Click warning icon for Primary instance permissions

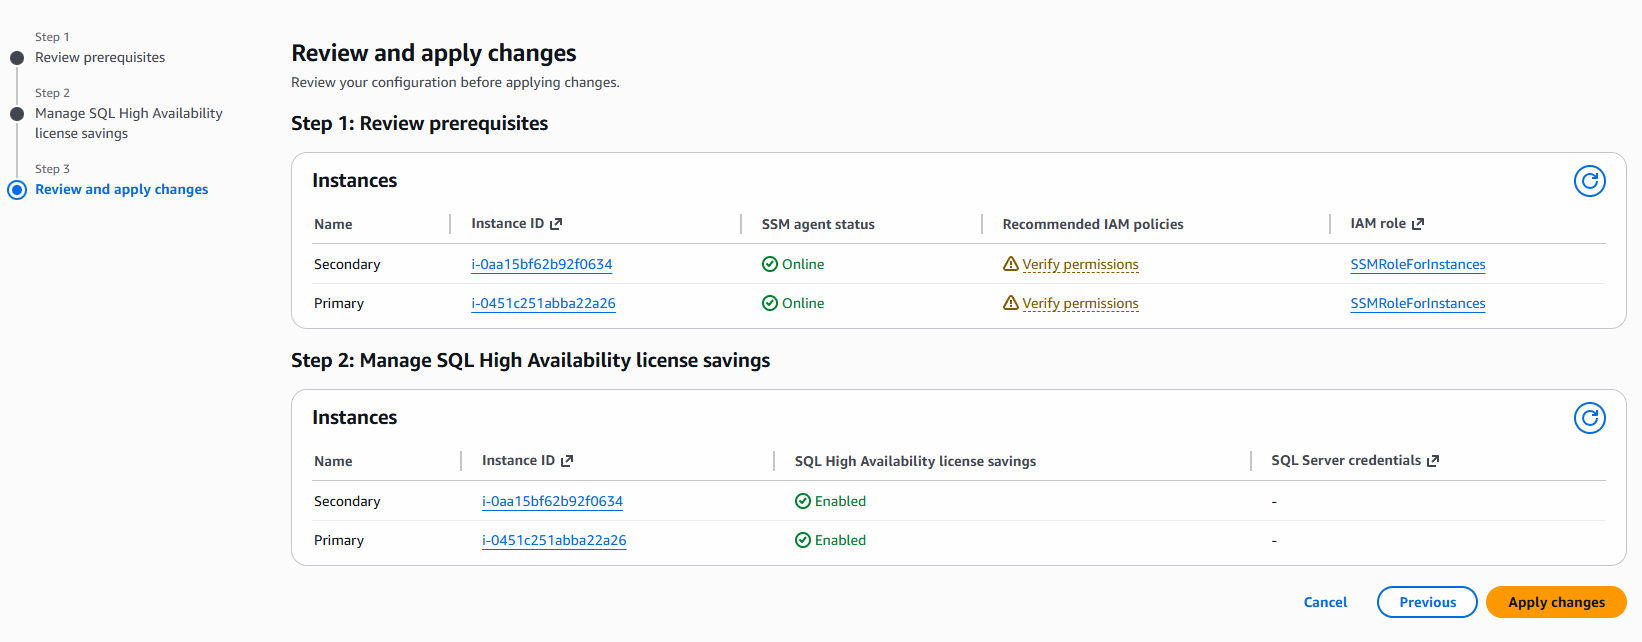(1010, 303)
